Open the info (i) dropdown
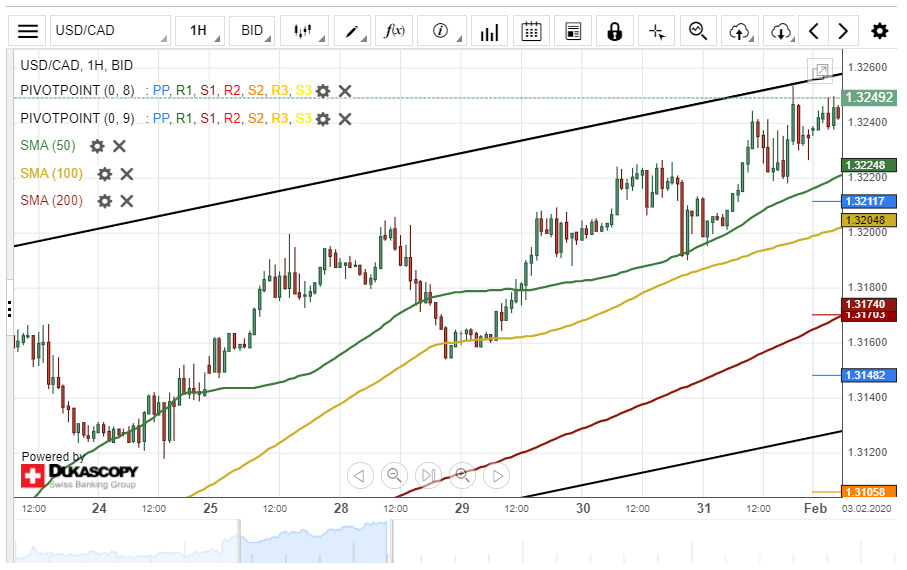Image resolution: width=907 pixels, height=570 pixels. (x=441, y=31)
